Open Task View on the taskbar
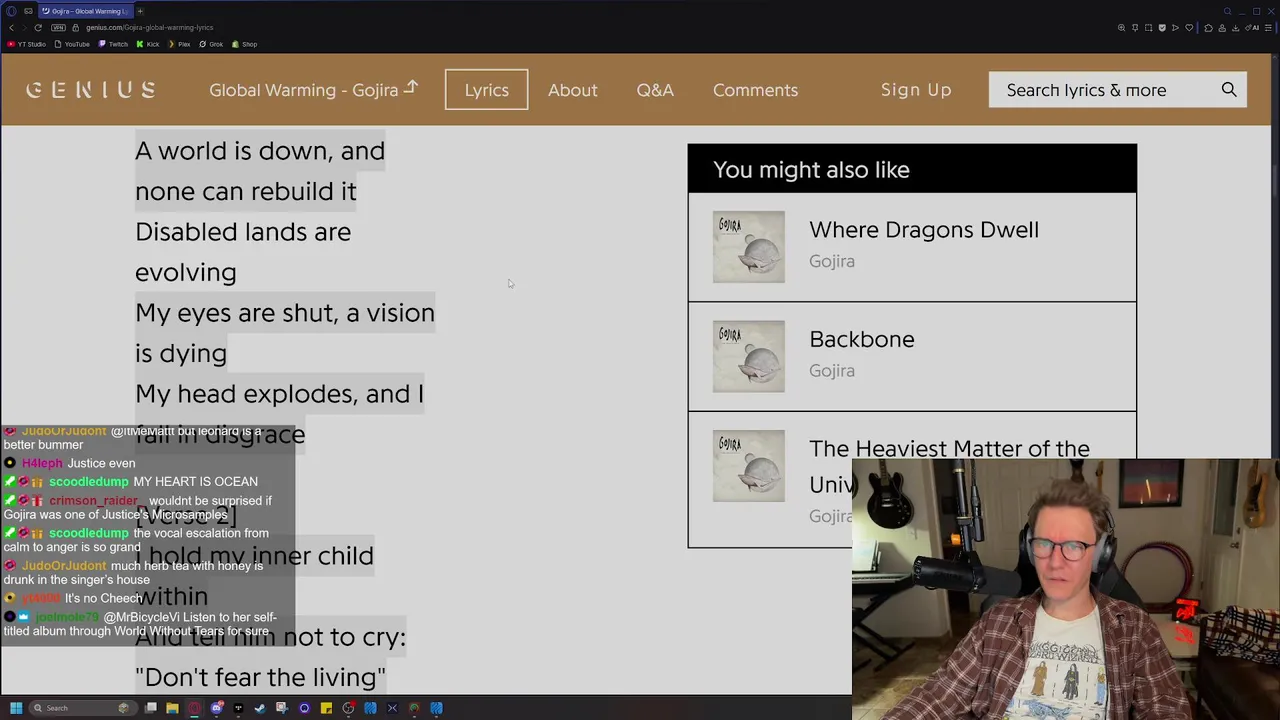Screen dimensions: 1280x720 pos(151,708)
